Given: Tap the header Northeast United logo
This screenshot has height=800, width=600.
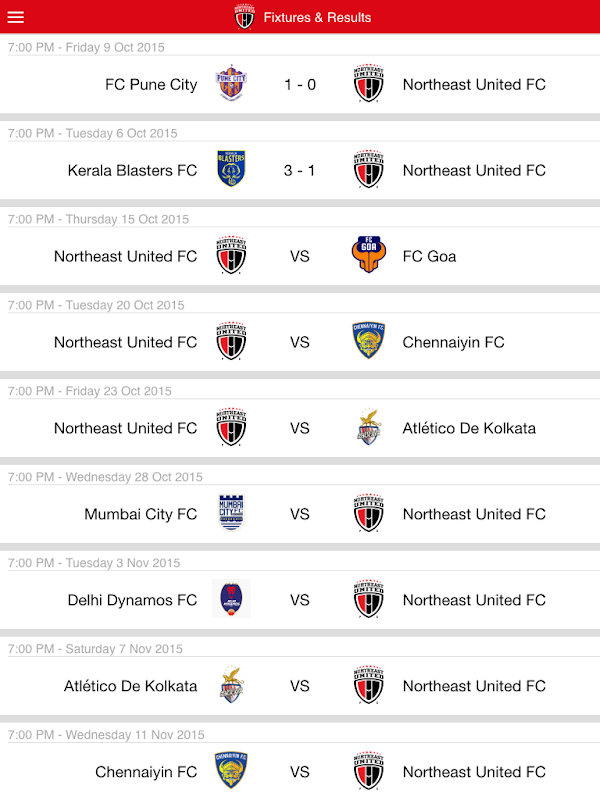Looking at the screenshot, I should pyautogui.click(x=244, y=17).
